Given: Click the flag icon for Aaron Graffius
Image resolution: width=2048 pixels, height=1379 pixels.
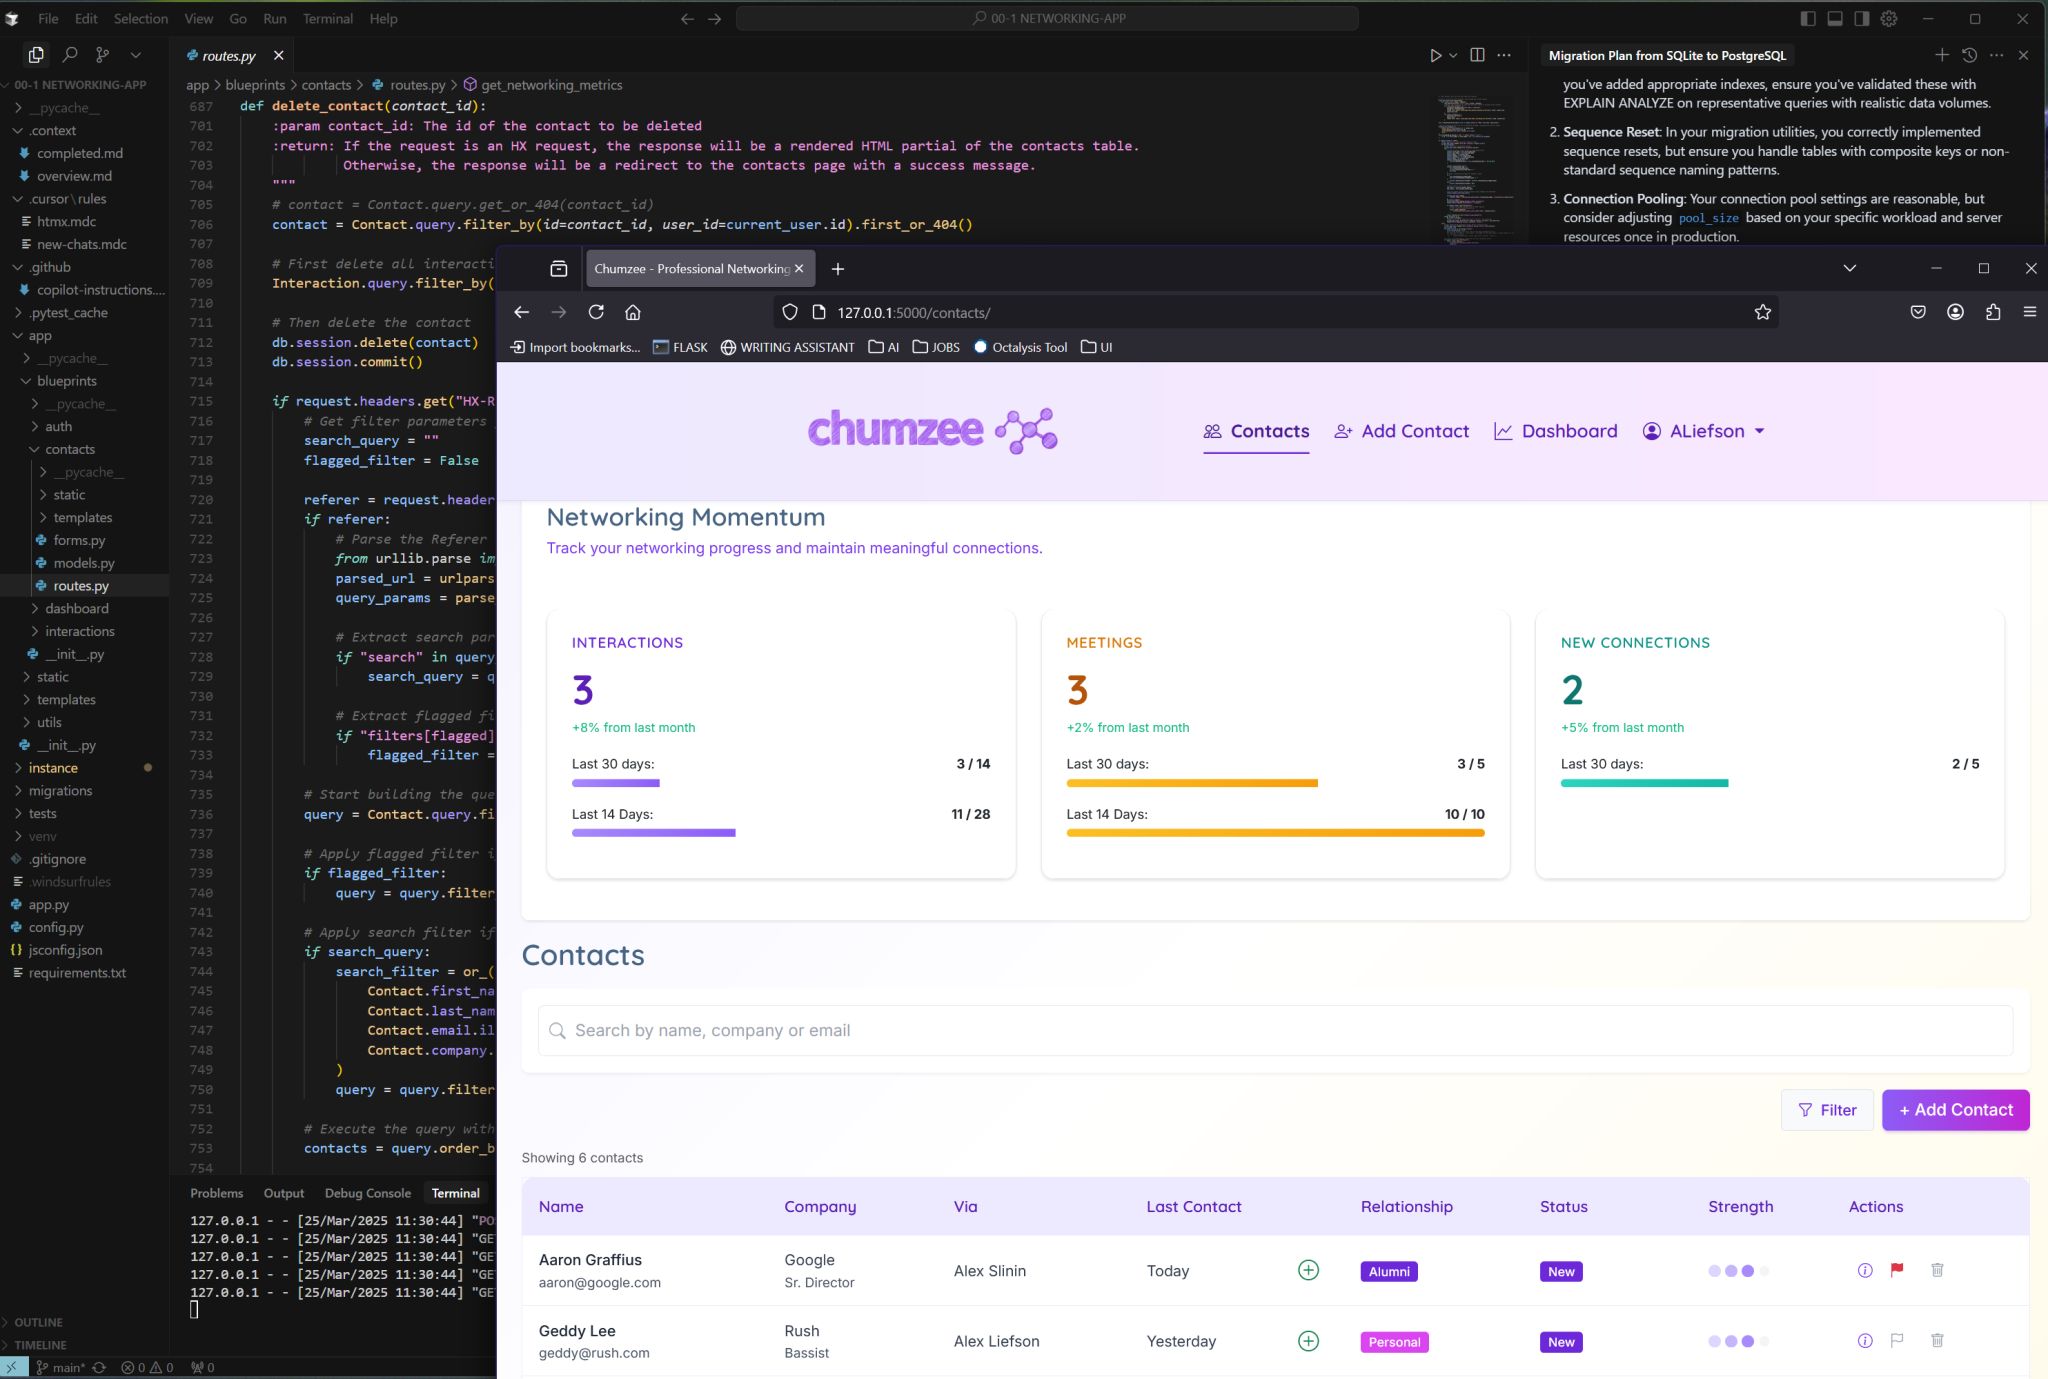Looking at the screenshot, I should pyautogui.click(x=1896, y=1270).
